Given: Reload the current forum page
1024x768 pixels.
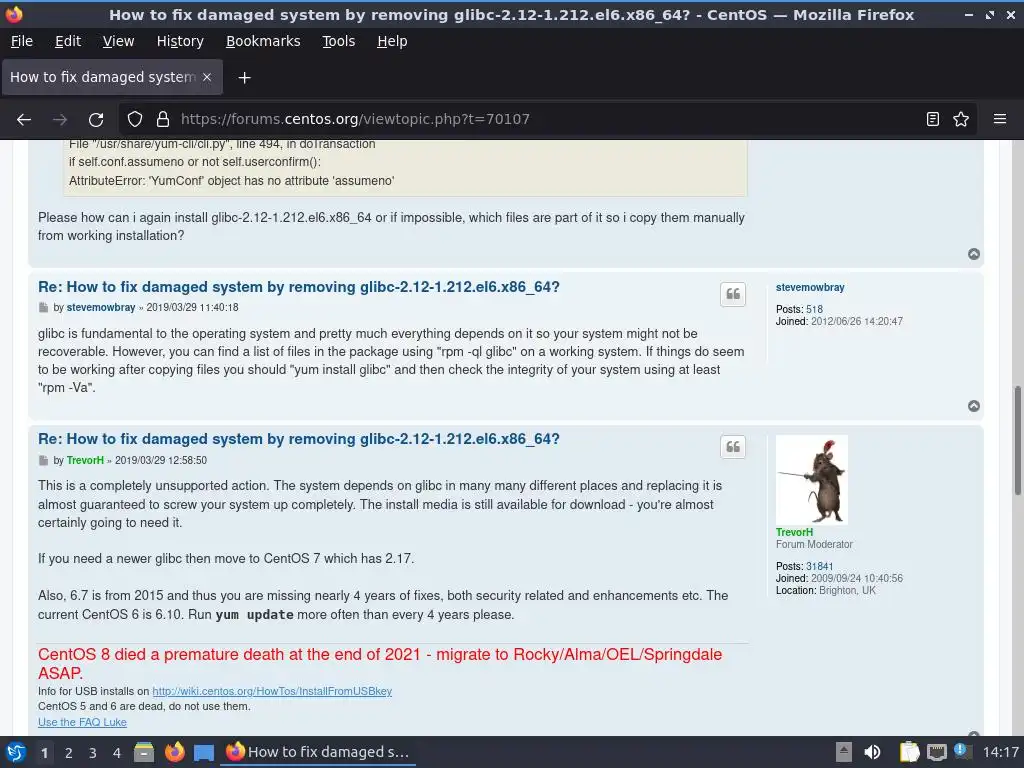Looking at the screenshot, I should (x=96, y=120).
